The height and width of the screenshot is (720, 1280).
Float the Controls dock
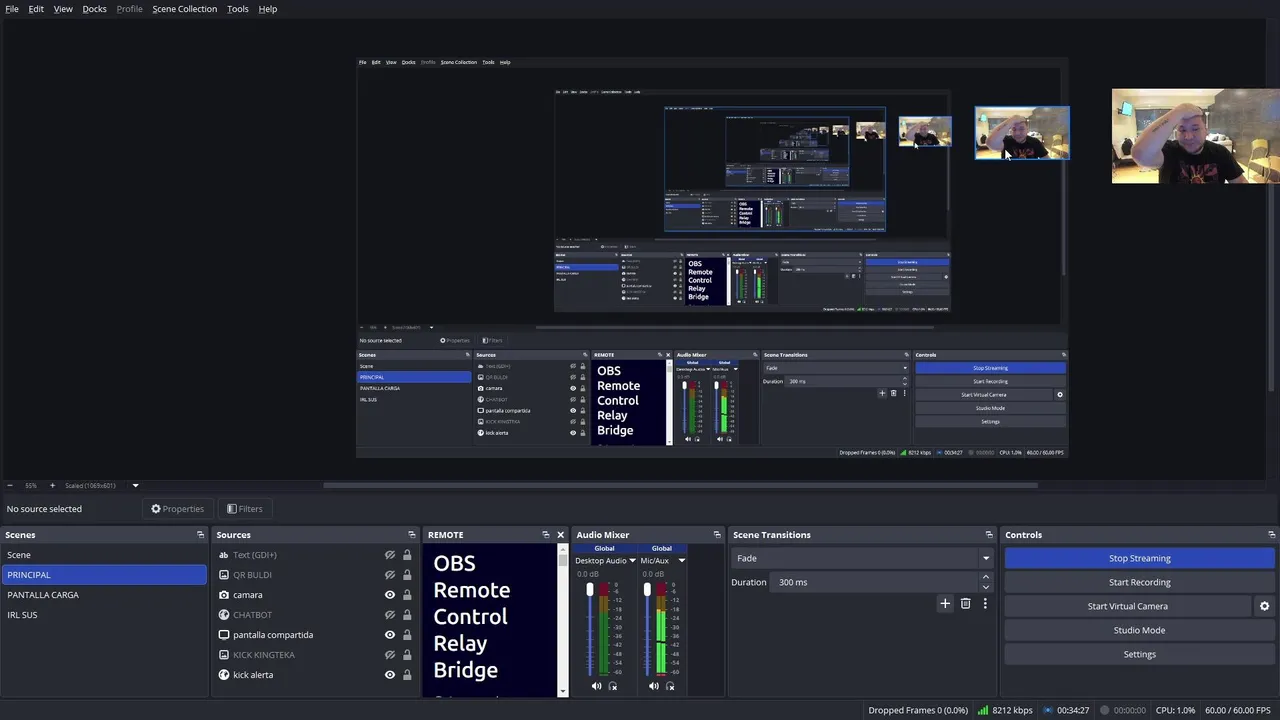[x=1272, y=535]
